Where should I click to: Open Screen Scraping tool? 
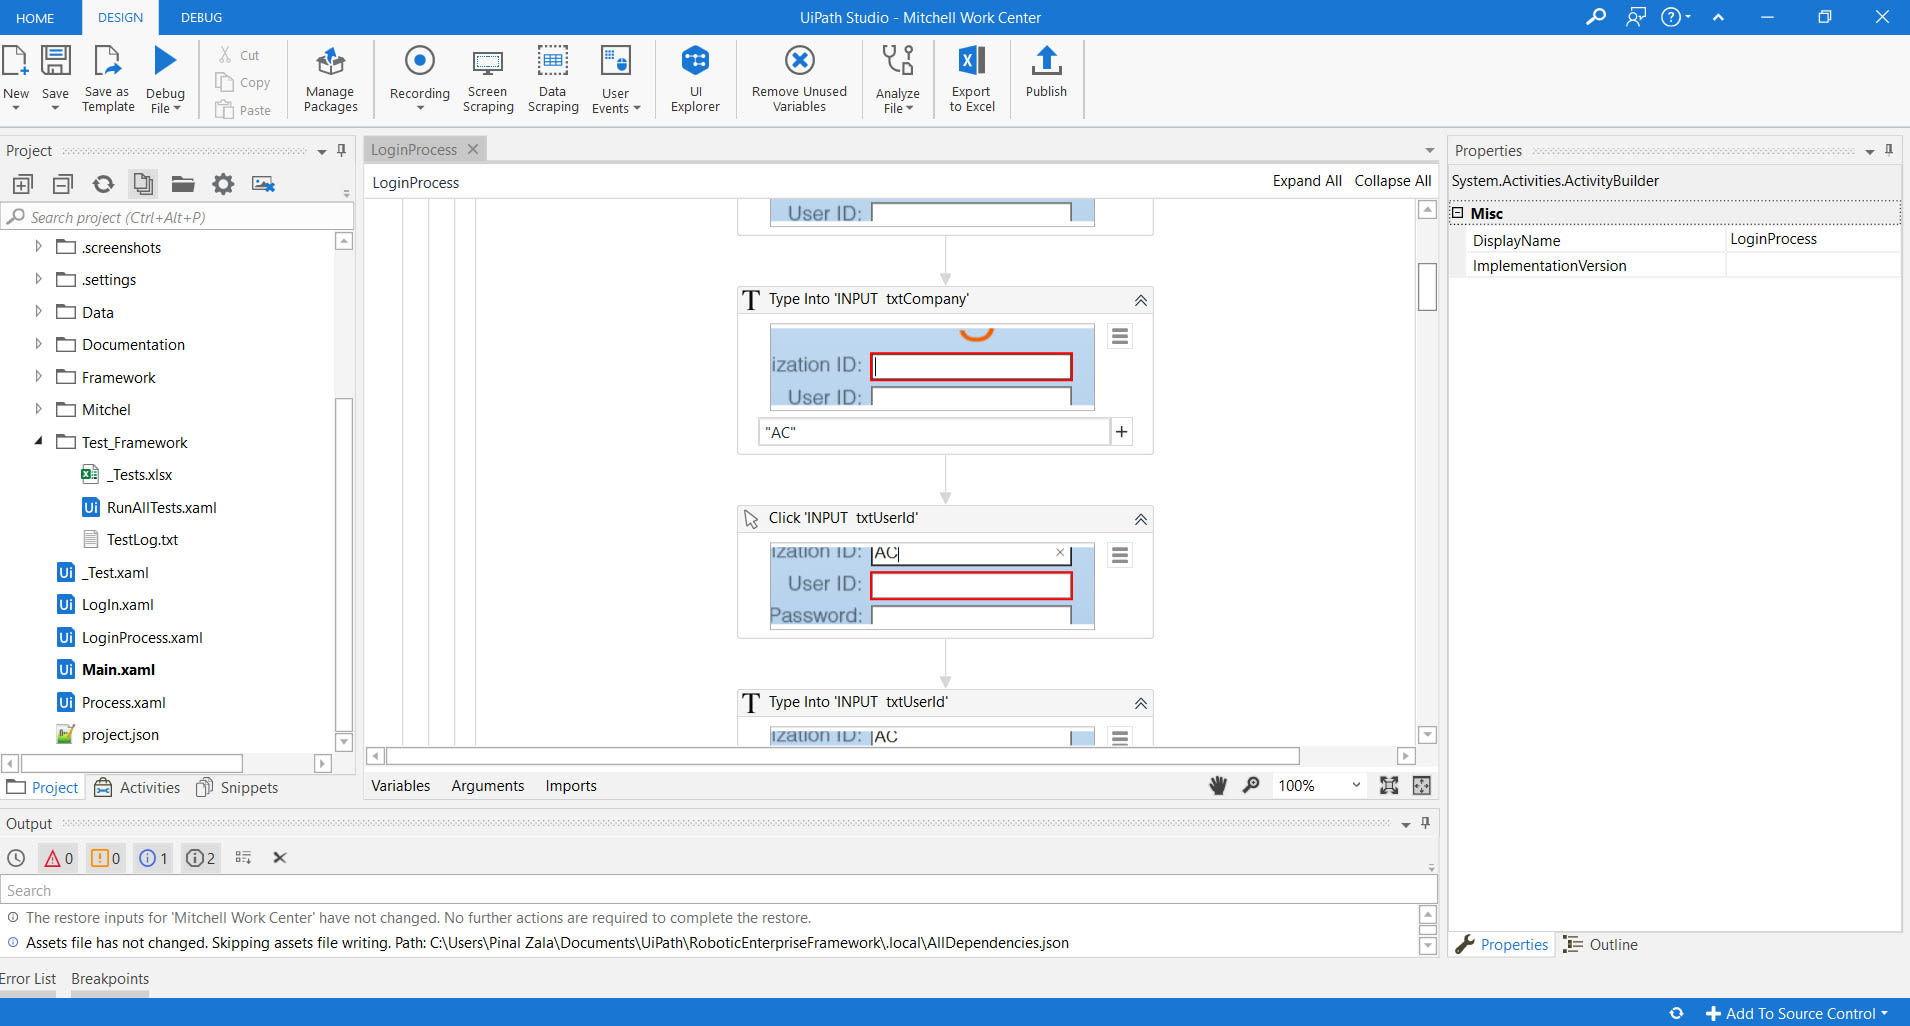(x=488, y=78)
